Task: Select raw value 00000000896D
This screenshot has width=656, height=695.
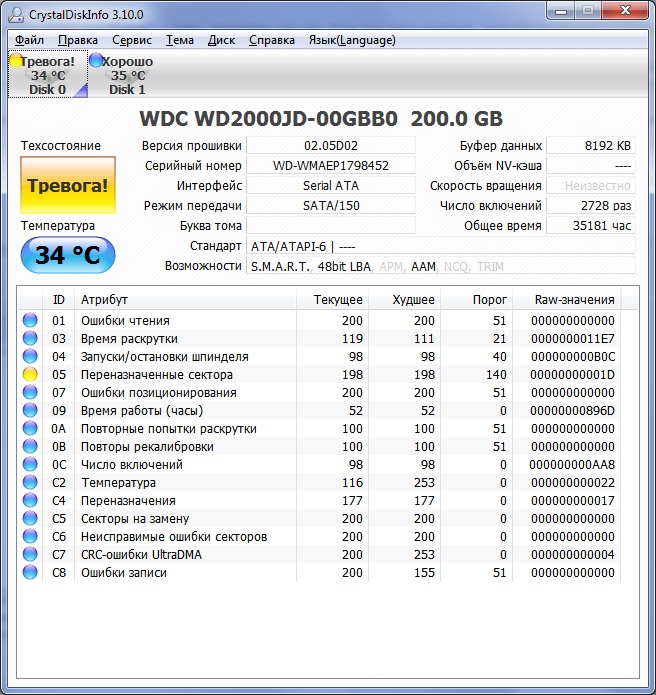Action: click(x=572, y=410)
